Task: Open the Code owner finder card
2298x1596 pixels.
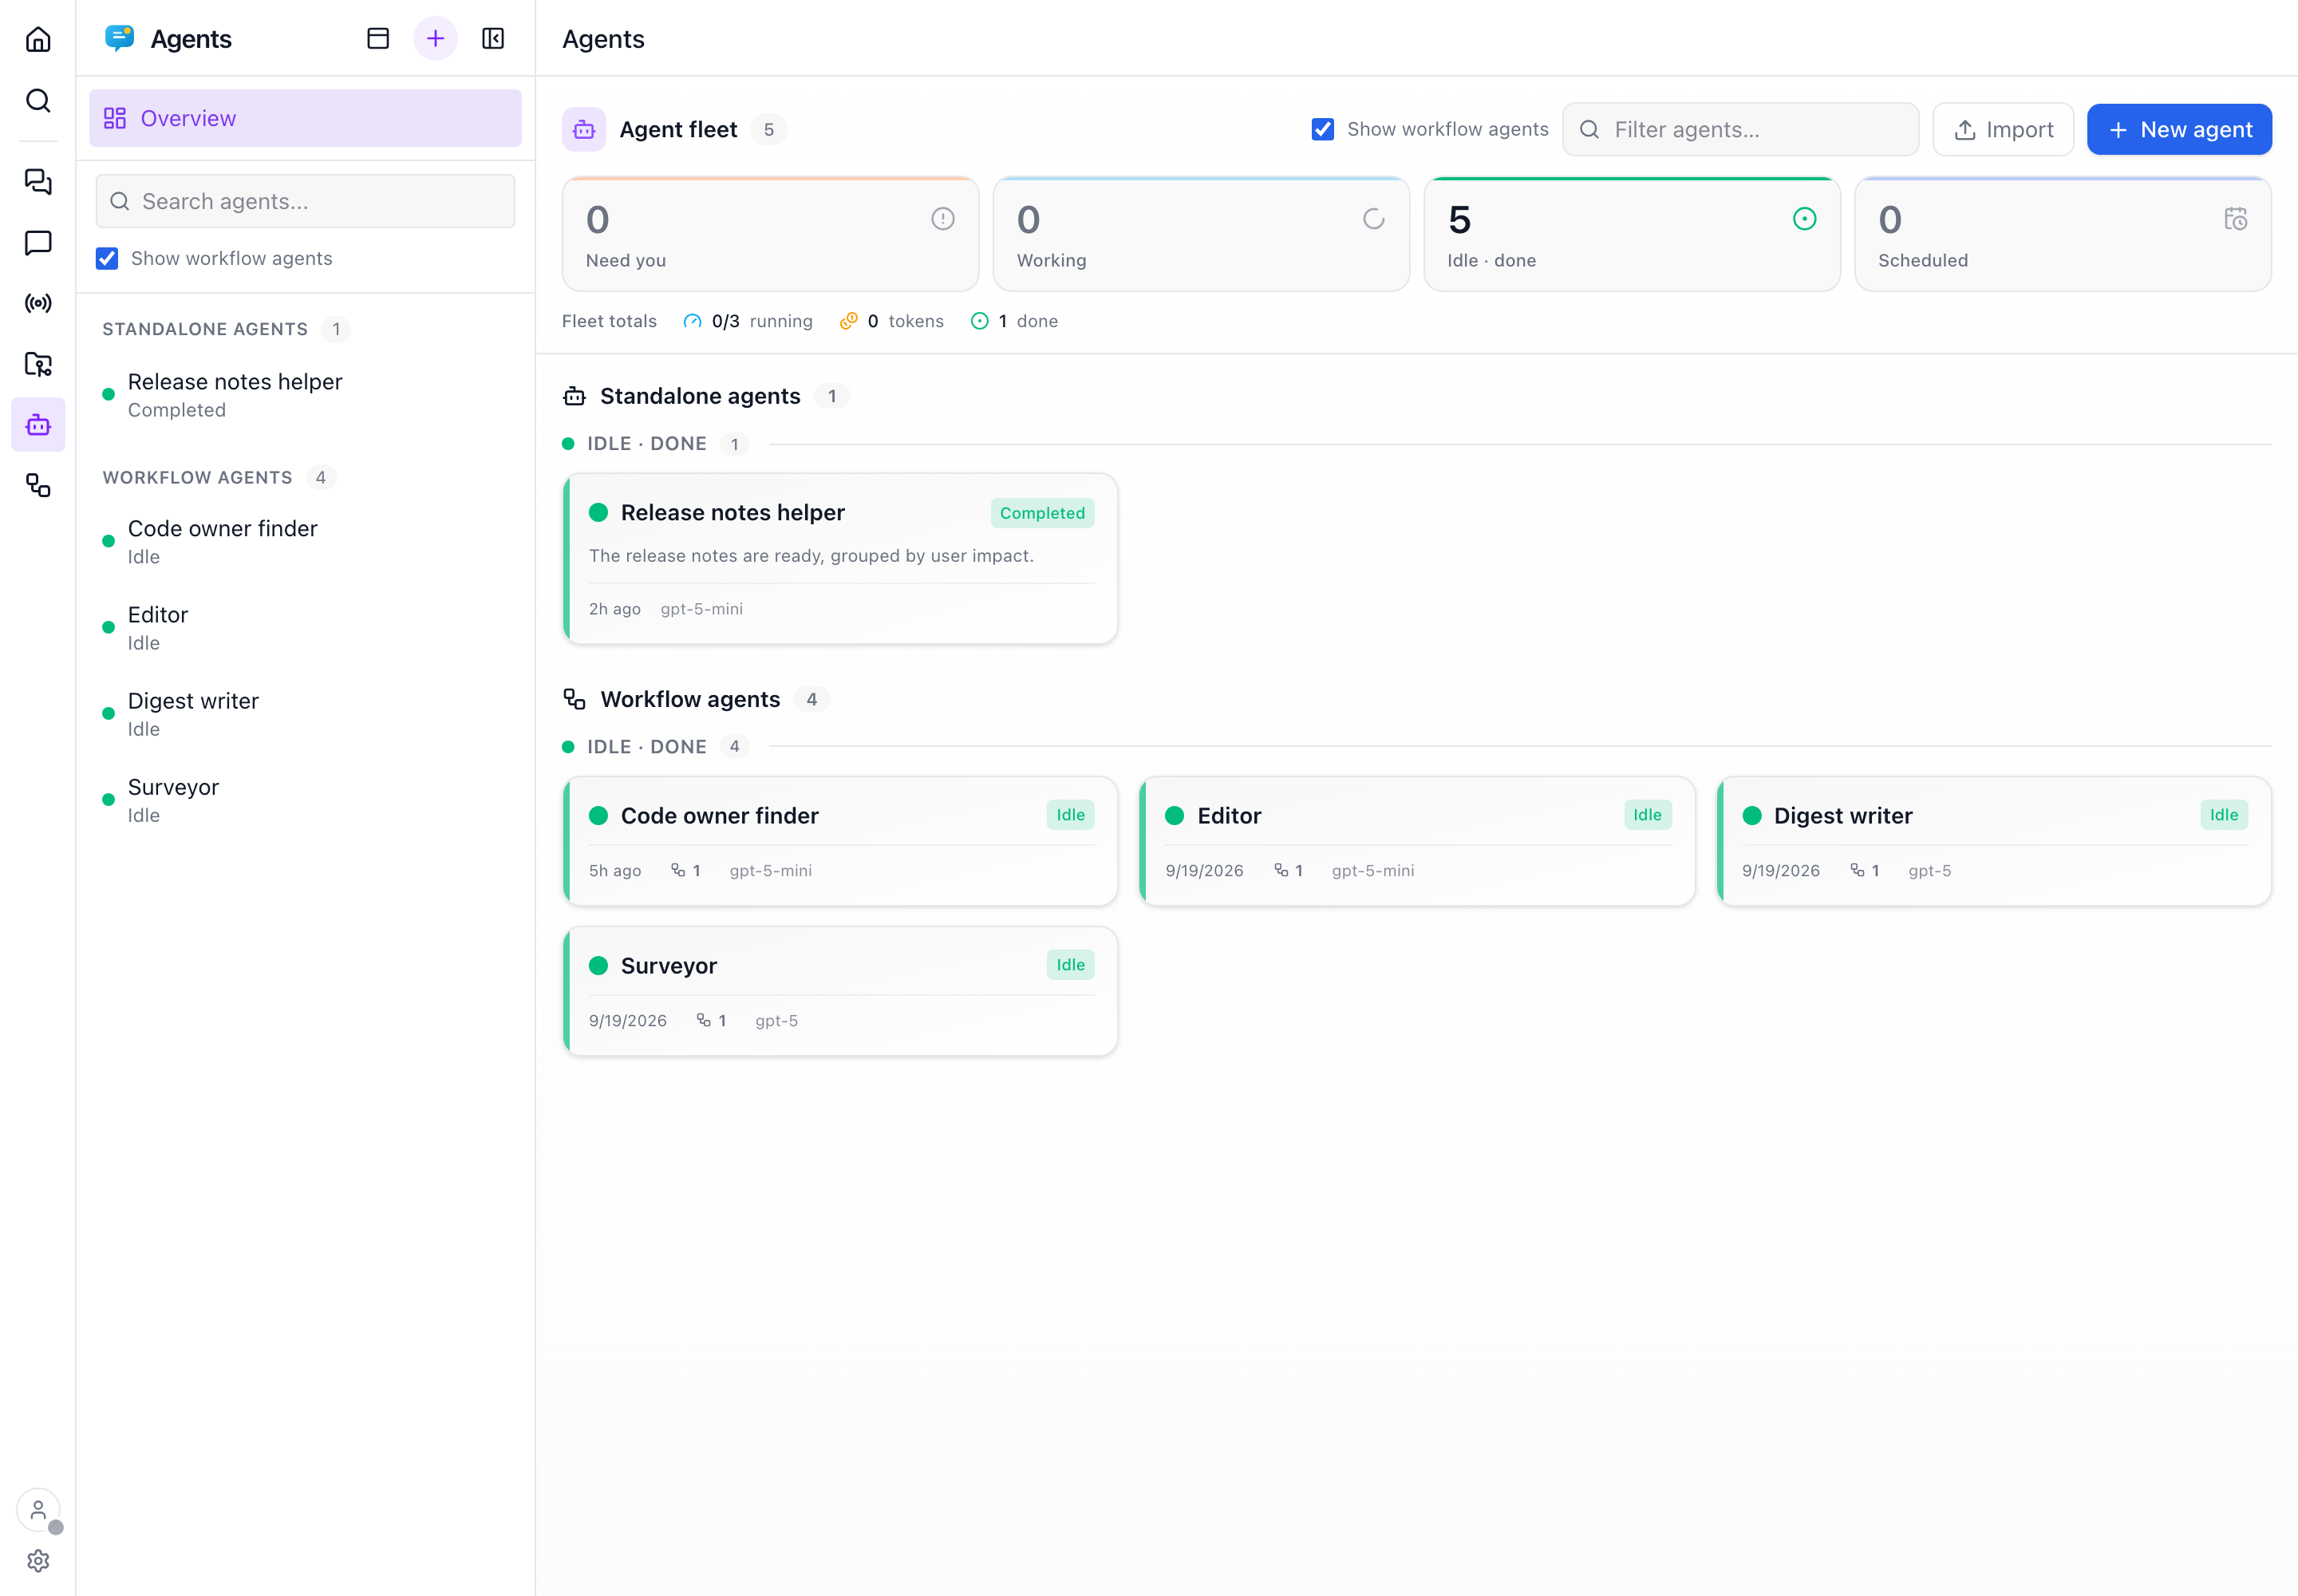Action: pos(840,841)
